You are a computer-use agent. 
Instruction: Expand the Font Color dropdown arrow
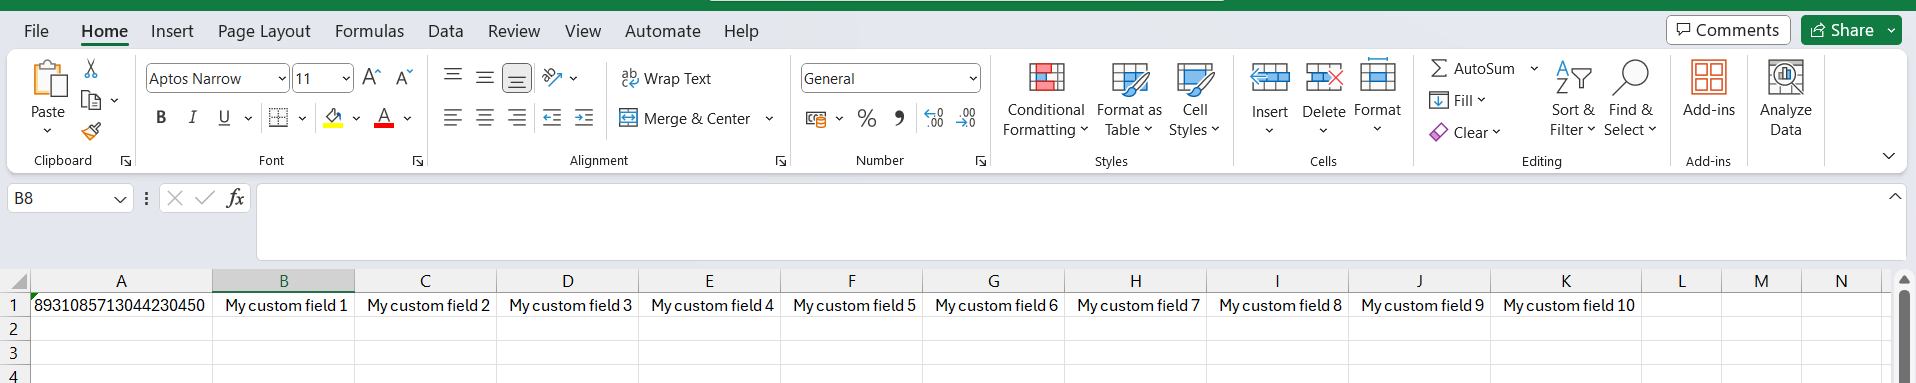click(407, 118)
